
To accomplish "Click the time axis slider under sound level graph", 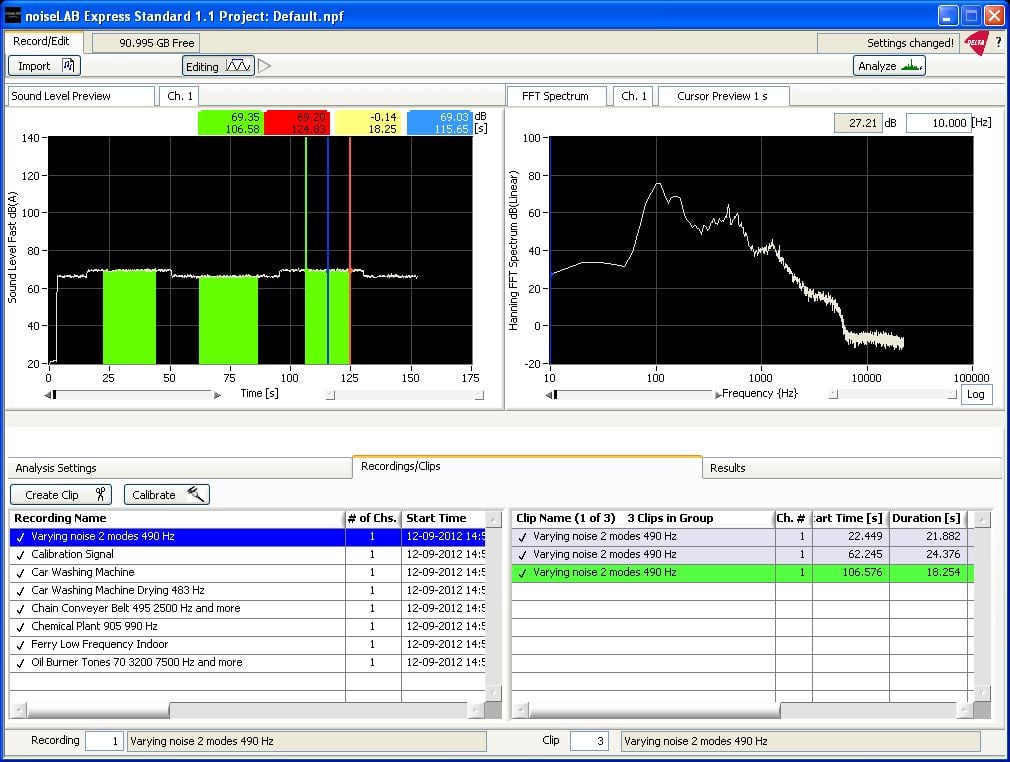I will coord(132,395).
